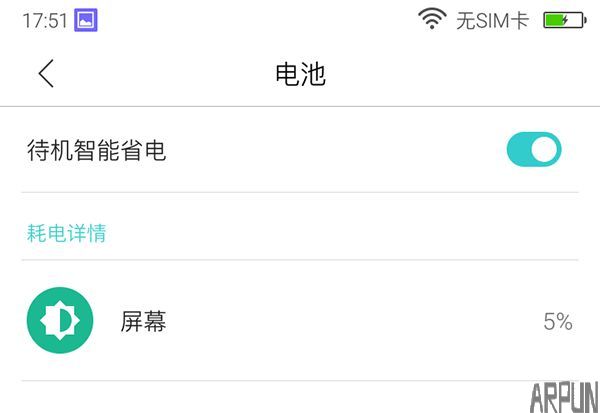Tap the white knob of the power-saving switch
This screenshot has height=413, width=600.
tap(545, 150)
